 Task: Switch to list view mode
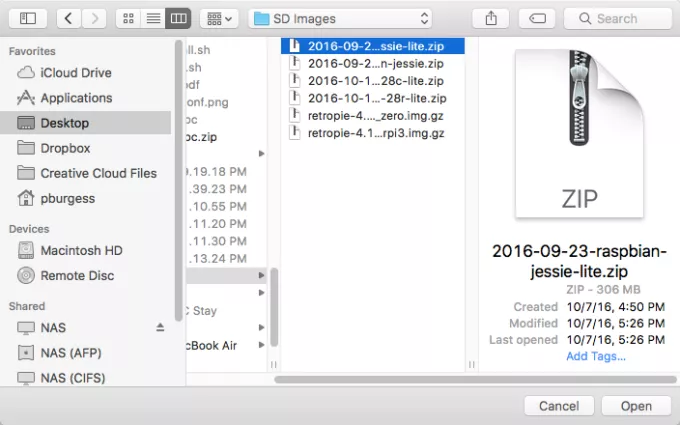click(x=153, y=18)
